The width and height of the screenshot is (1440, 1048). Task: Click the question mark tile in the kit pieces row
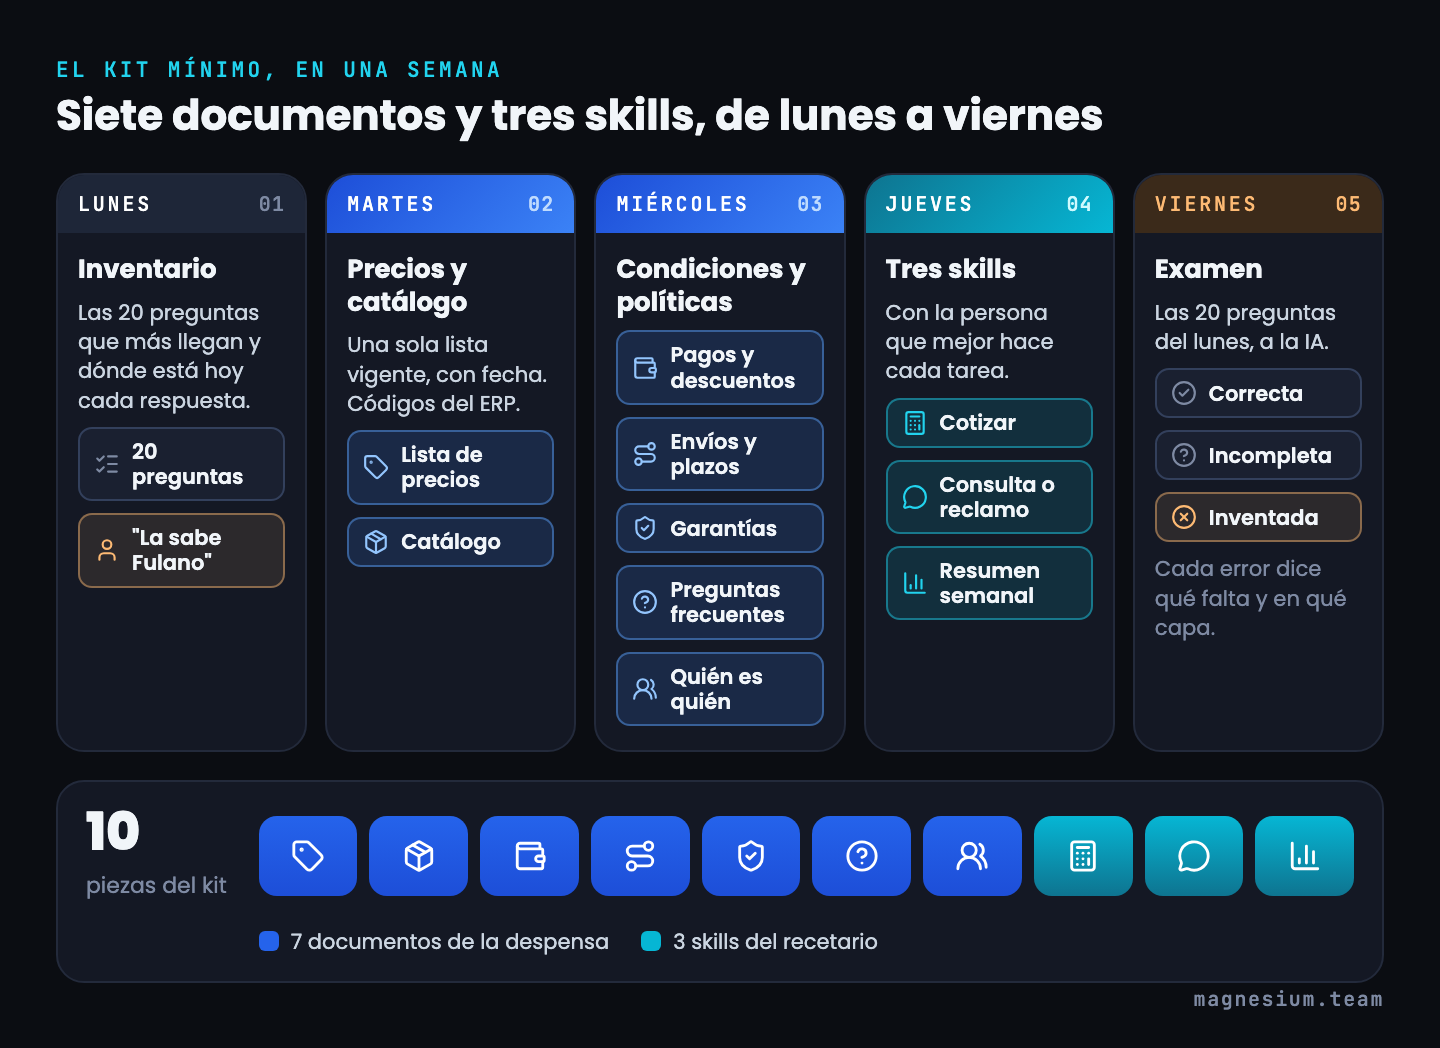pyautogui.click(x=861, y=856)
